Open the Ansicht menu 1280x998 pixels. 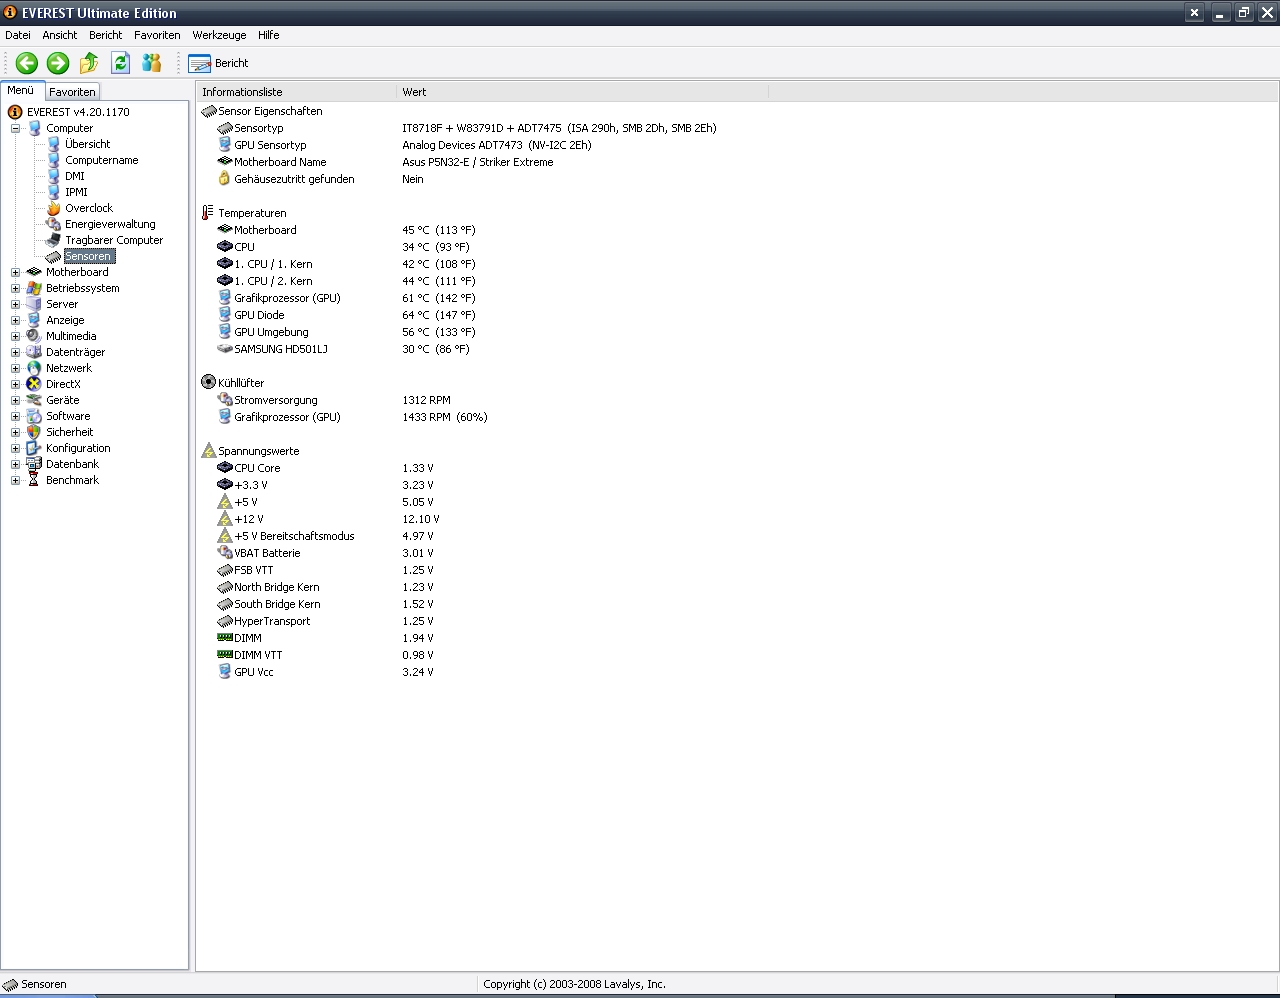point(60,35)
